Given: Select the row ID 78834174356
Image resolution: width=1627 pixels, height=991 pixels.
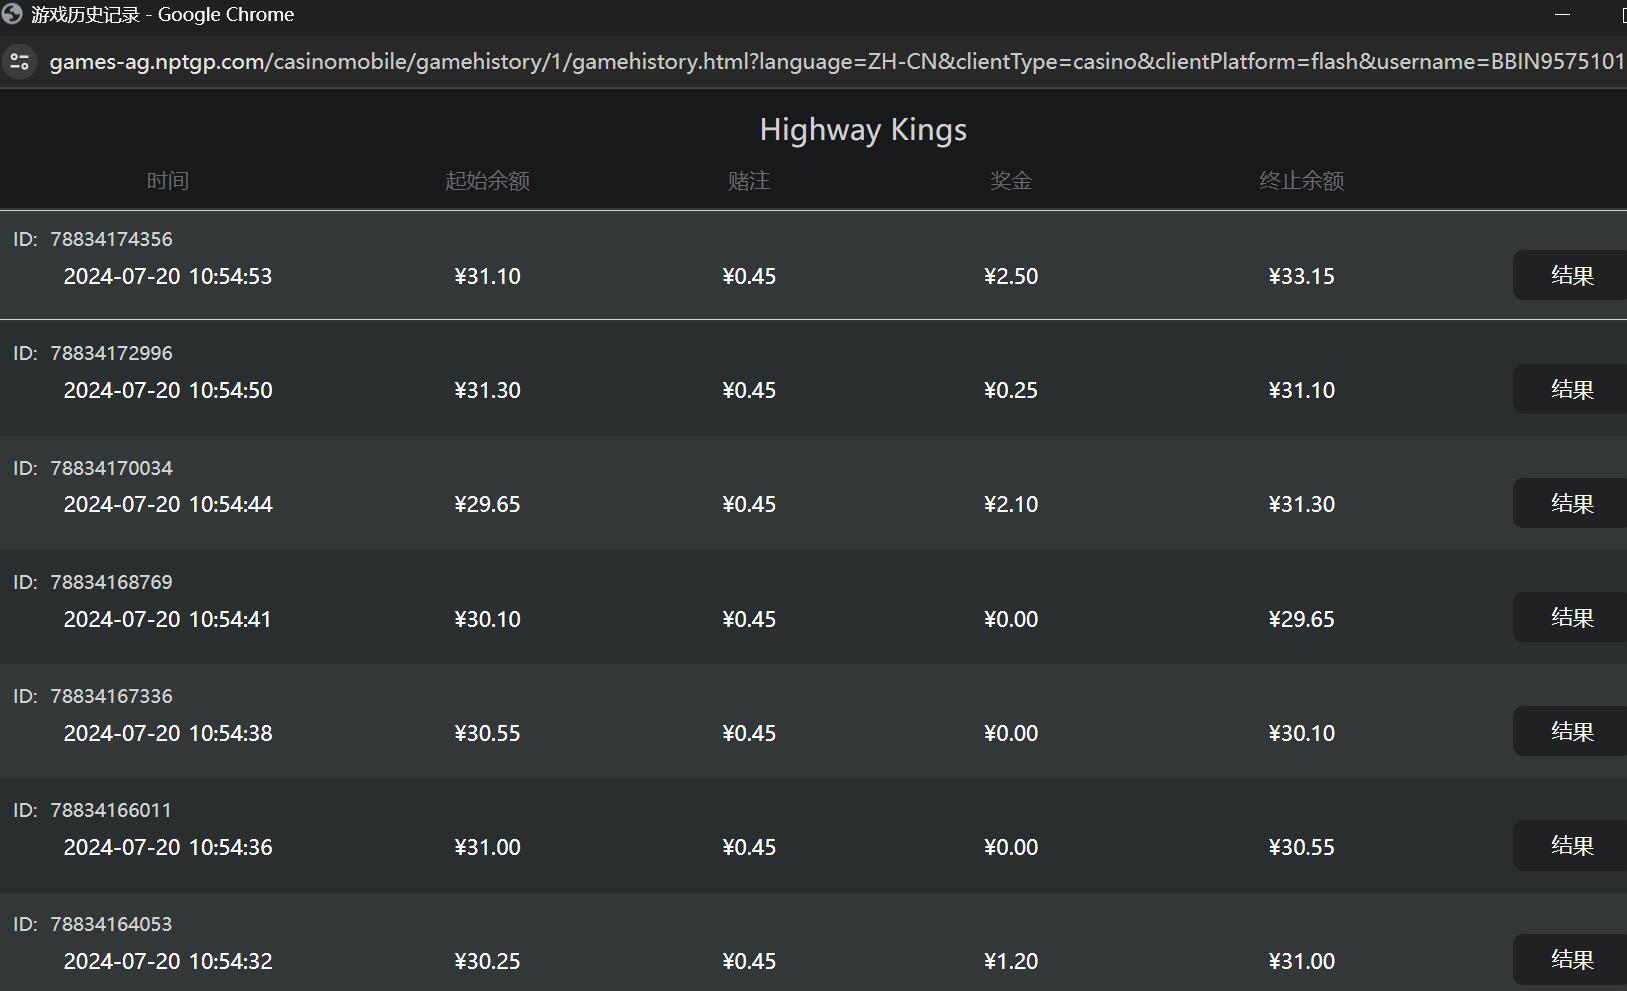Looking at the screenshot, I should [x=111, y=239].
